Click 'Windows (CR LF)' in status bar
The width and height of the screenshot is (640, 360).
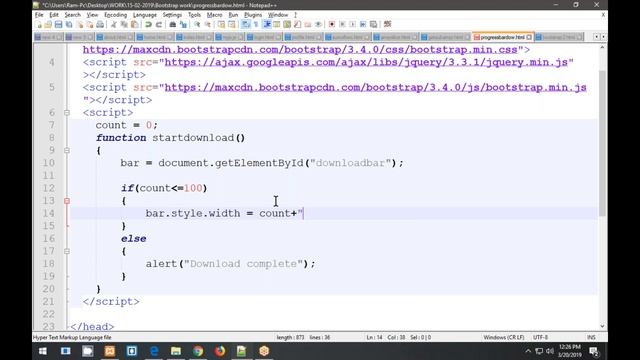504,337
